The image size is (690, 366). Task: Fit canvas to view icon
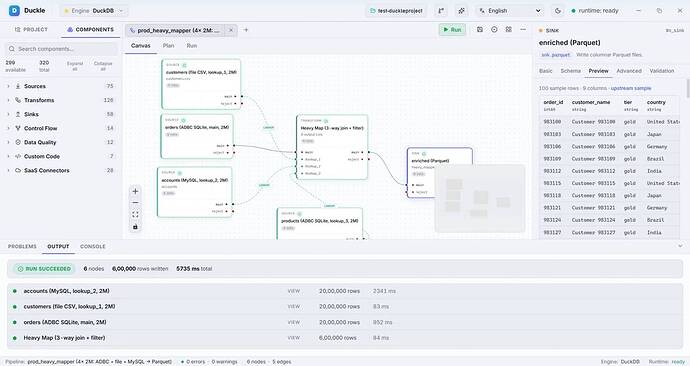click(136, 215)
